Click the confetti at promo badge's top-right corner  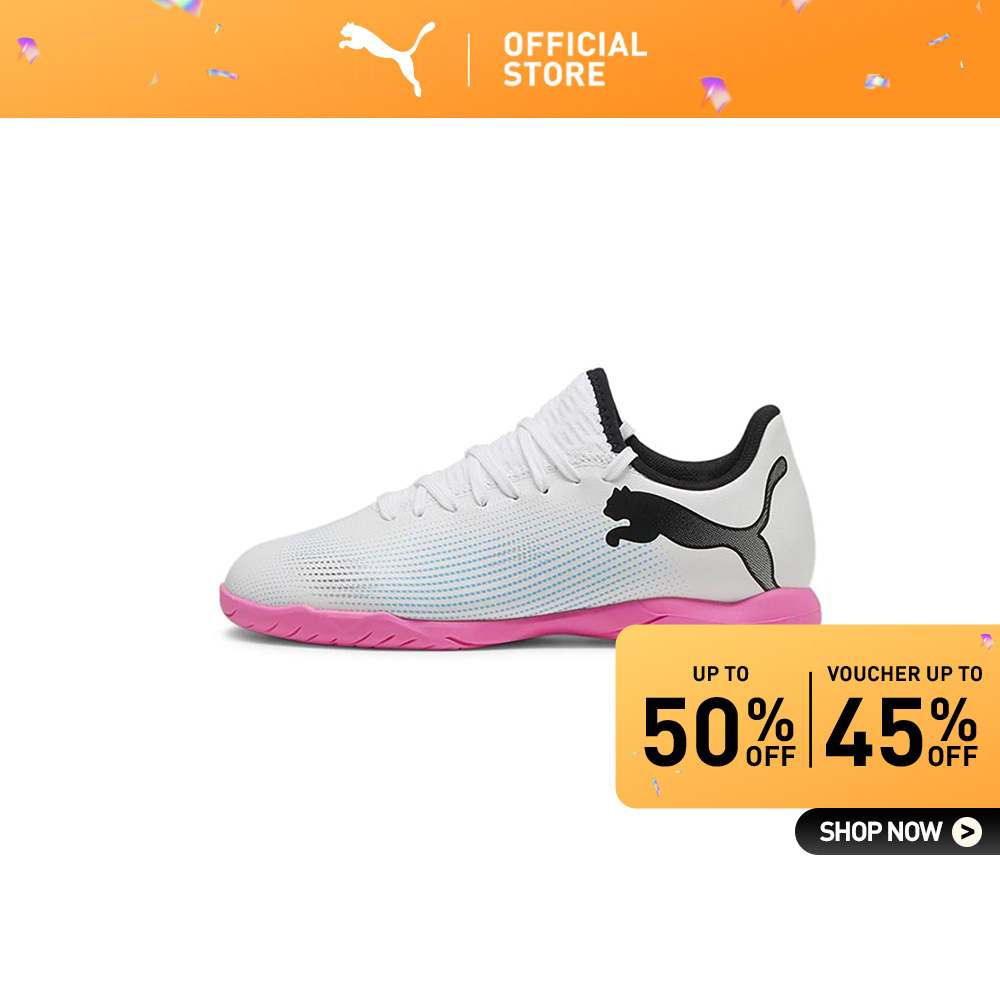click(987, 640)
